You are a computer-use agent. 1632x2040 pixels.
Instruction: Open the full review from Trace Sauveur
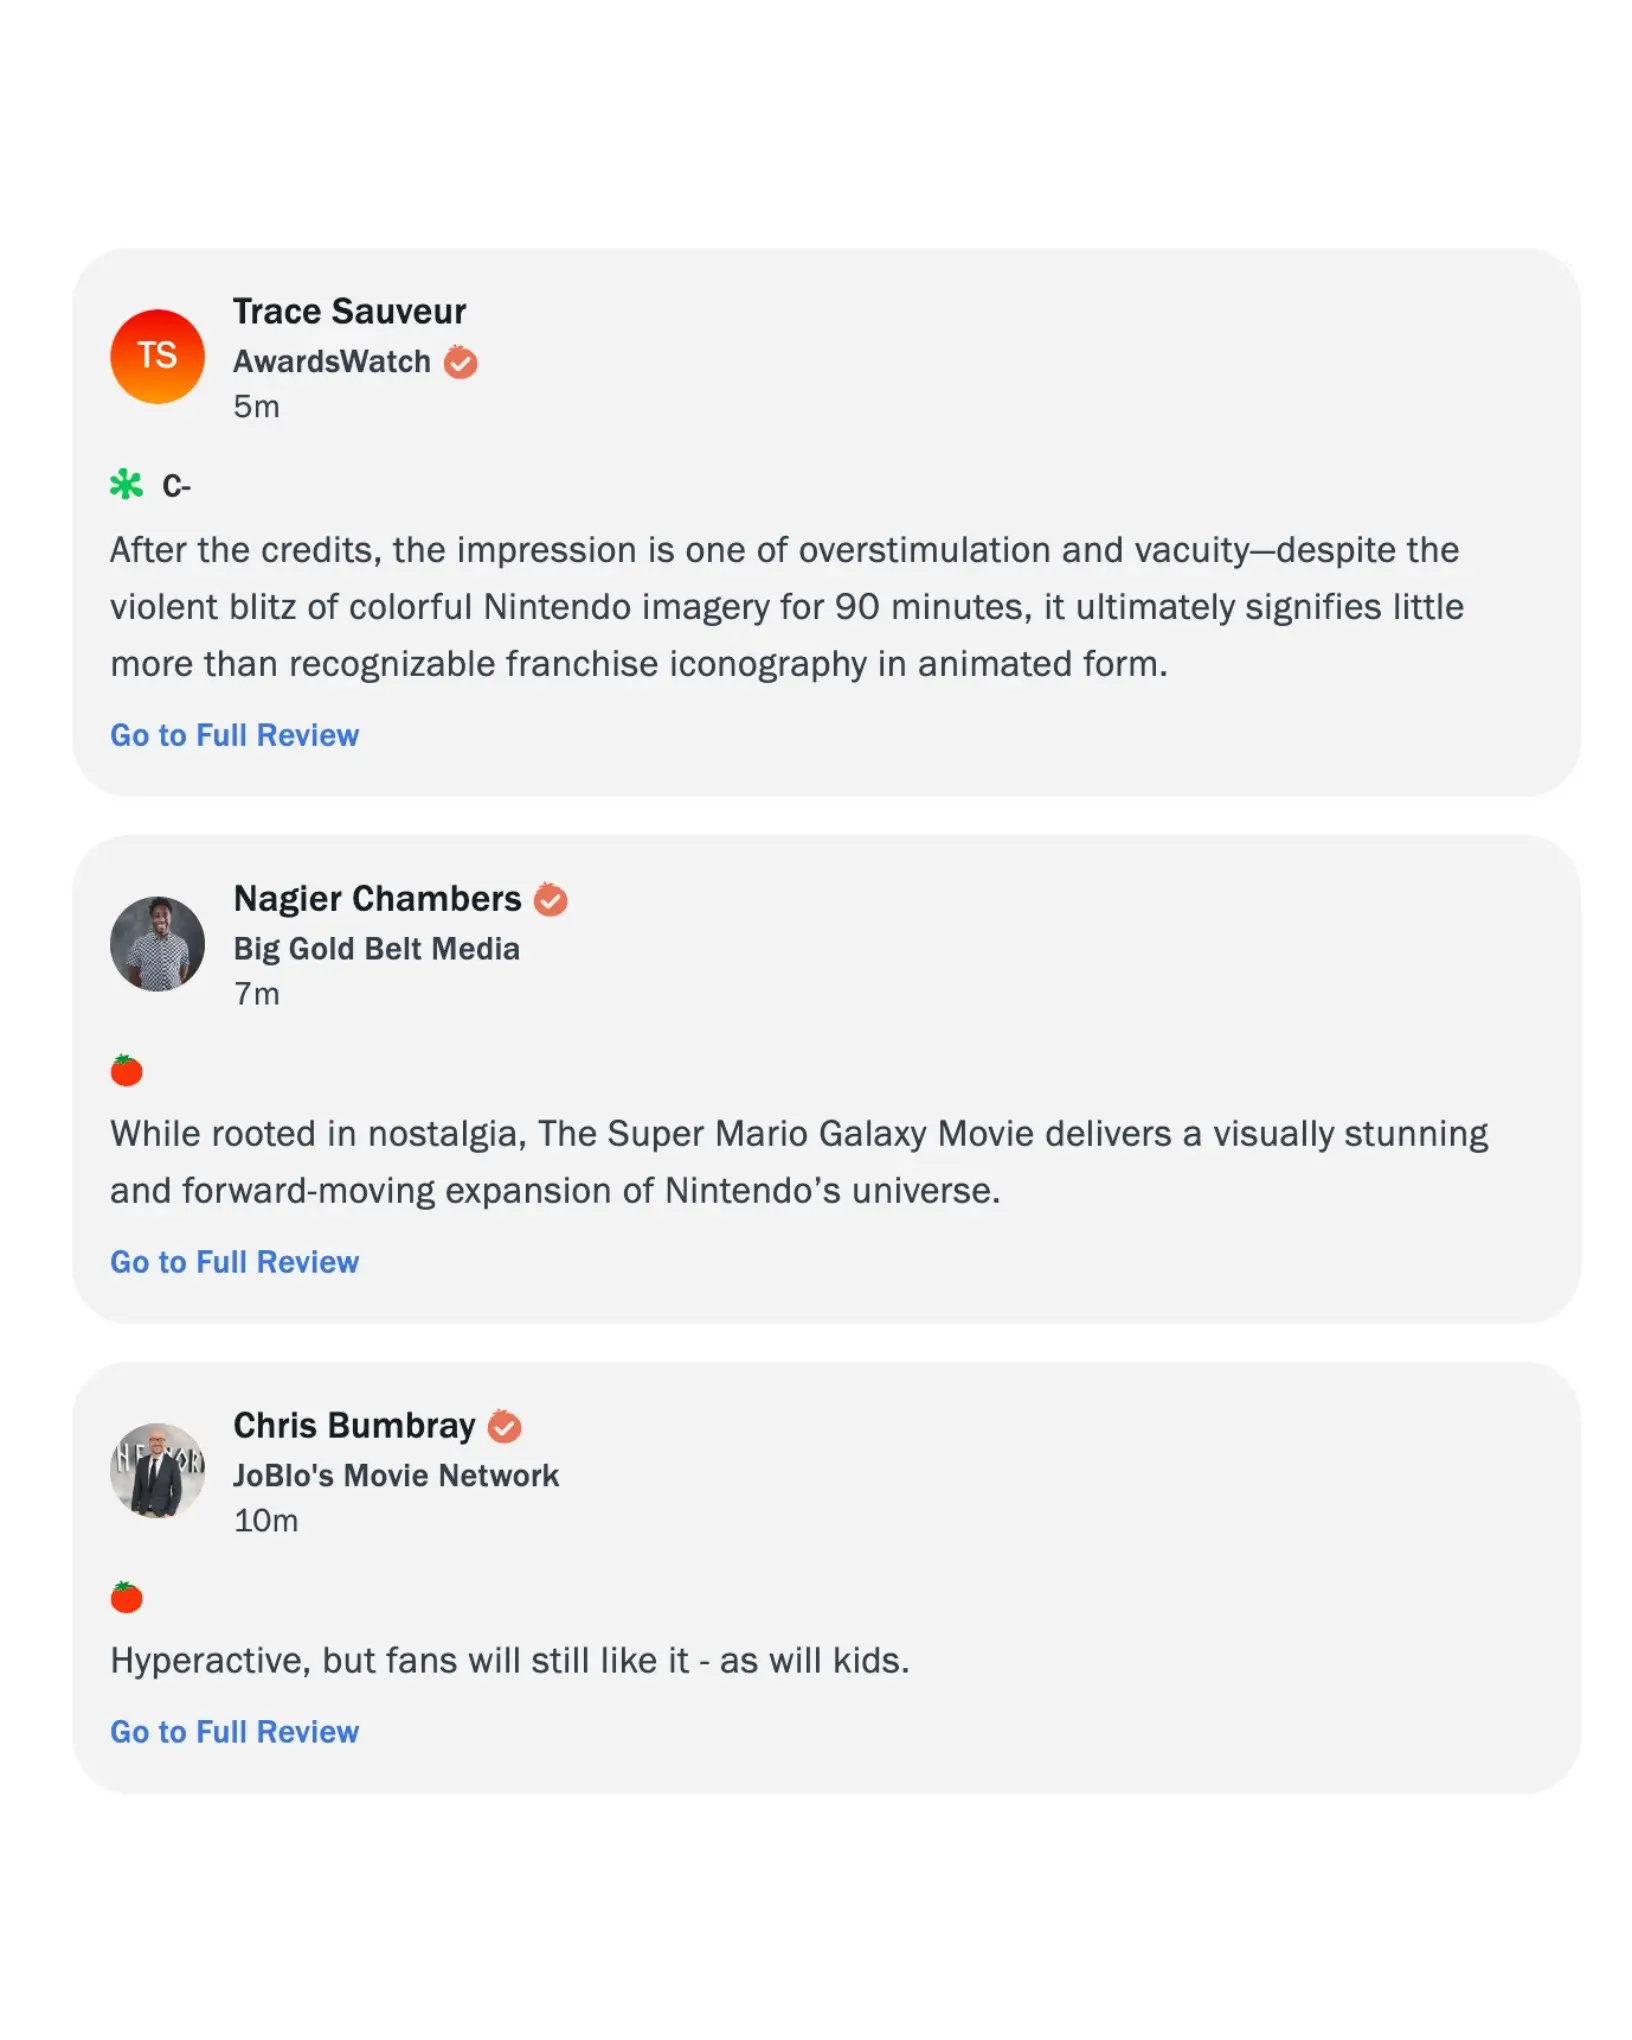tap(234, 735)
